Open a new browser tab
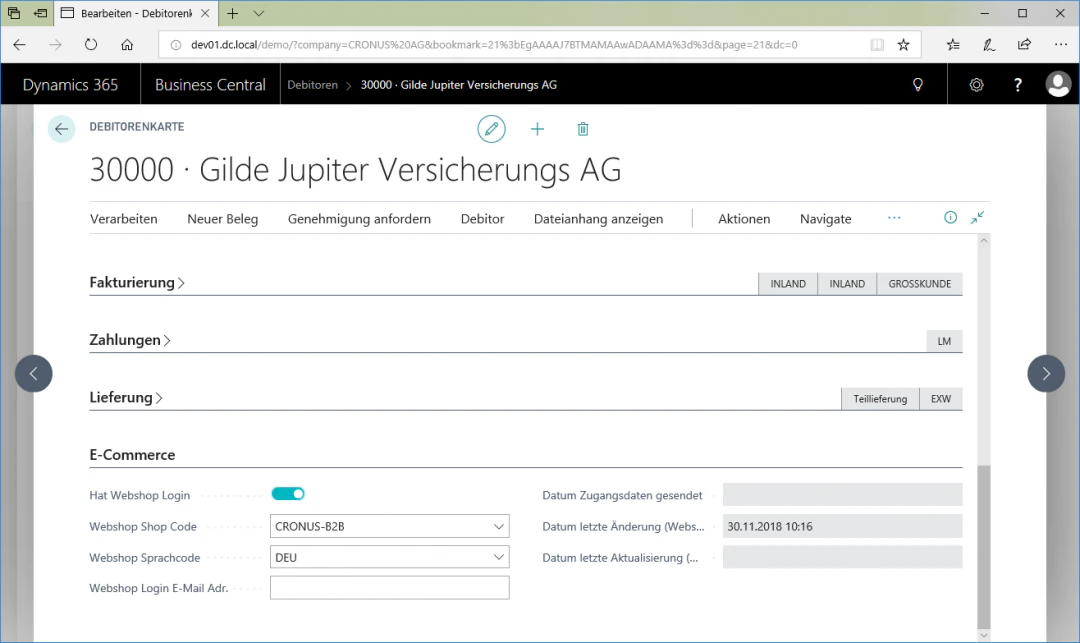 tap(233, 13)
